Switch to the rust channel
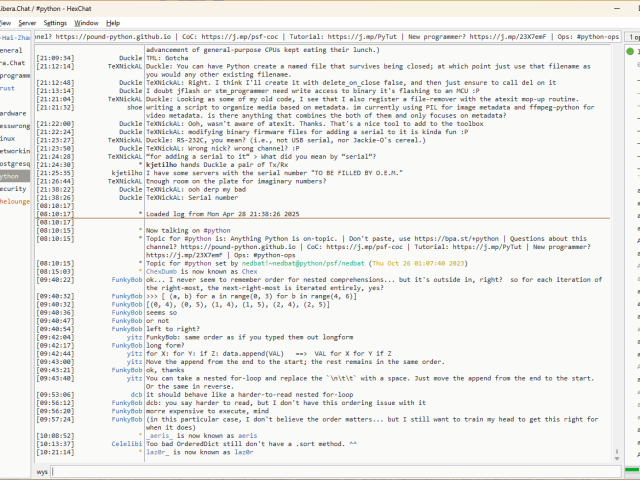This screenshot has width=640, height=480. (8, 88)
